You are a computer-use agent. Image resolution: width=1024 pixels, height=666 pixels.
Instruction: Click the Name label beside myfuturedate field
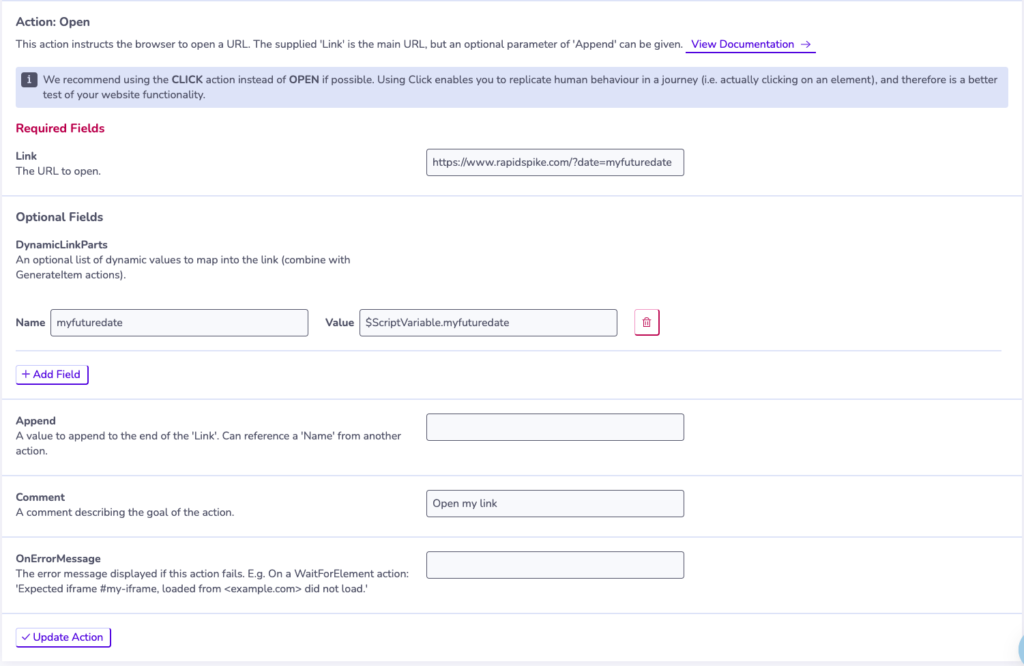pyautogui.click(x=30, y=323)
